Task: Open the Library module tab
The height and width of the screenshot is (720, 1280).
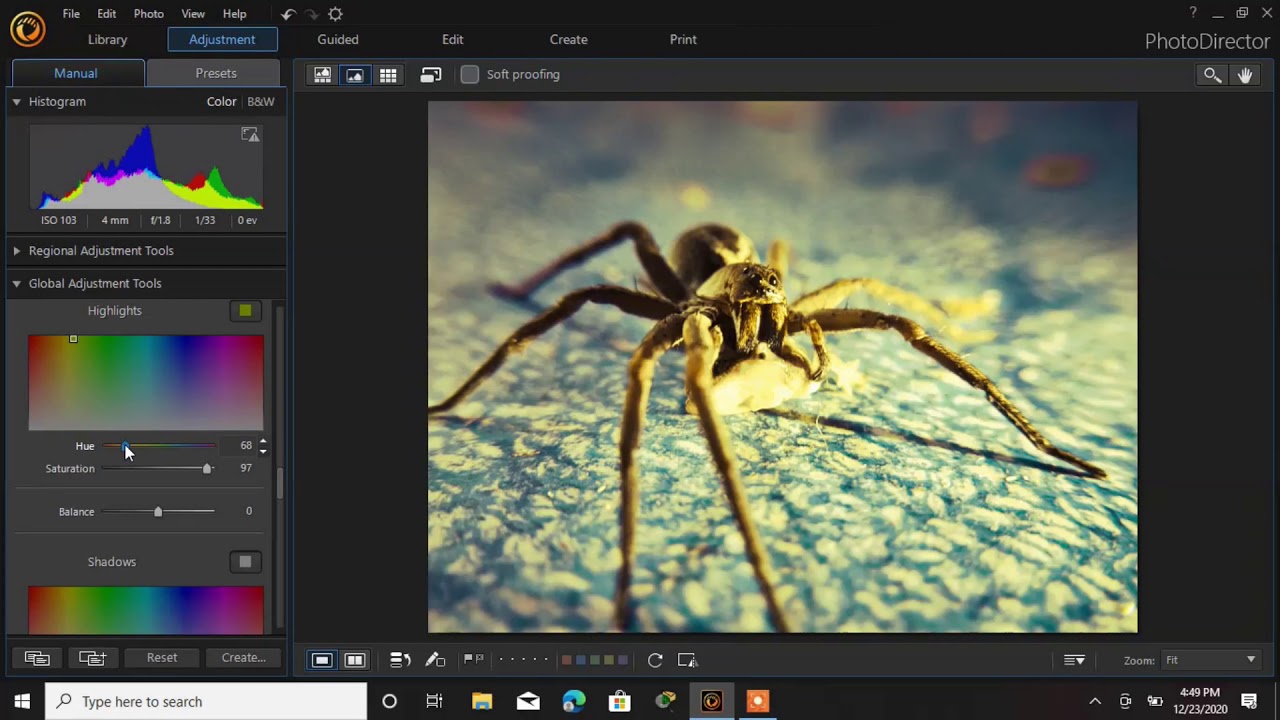Action: (107, 40)
